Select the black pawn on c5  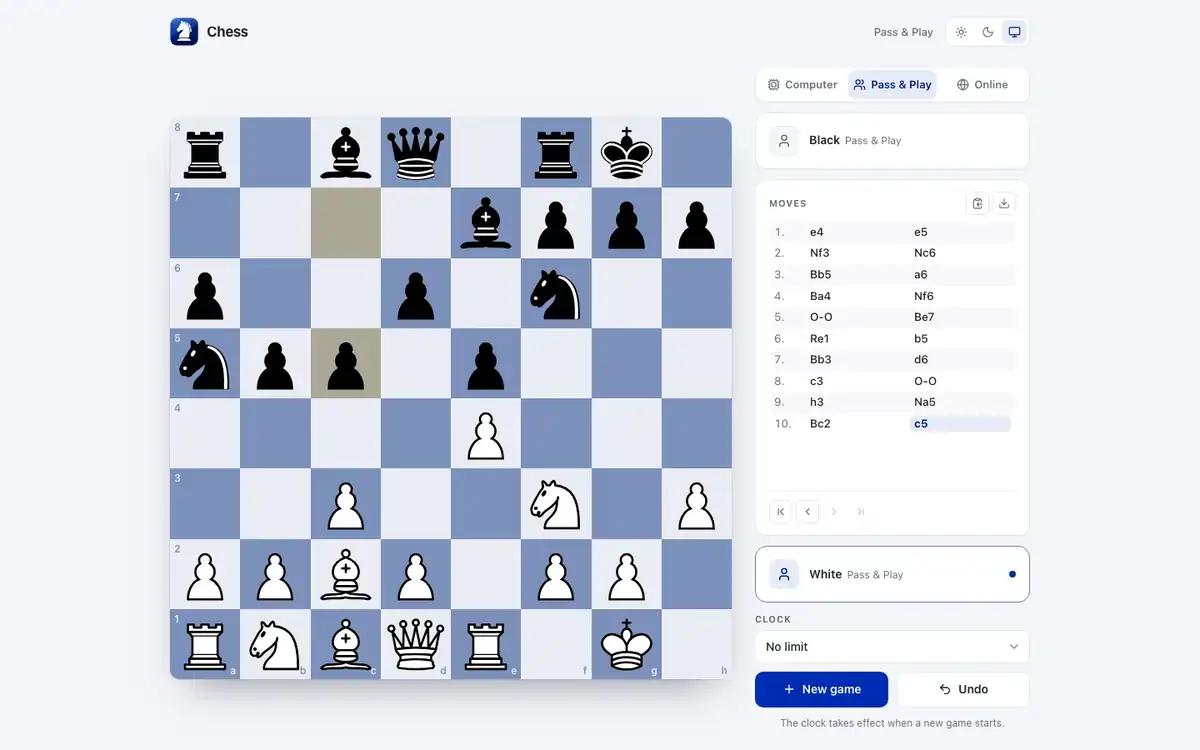point(346,364)
